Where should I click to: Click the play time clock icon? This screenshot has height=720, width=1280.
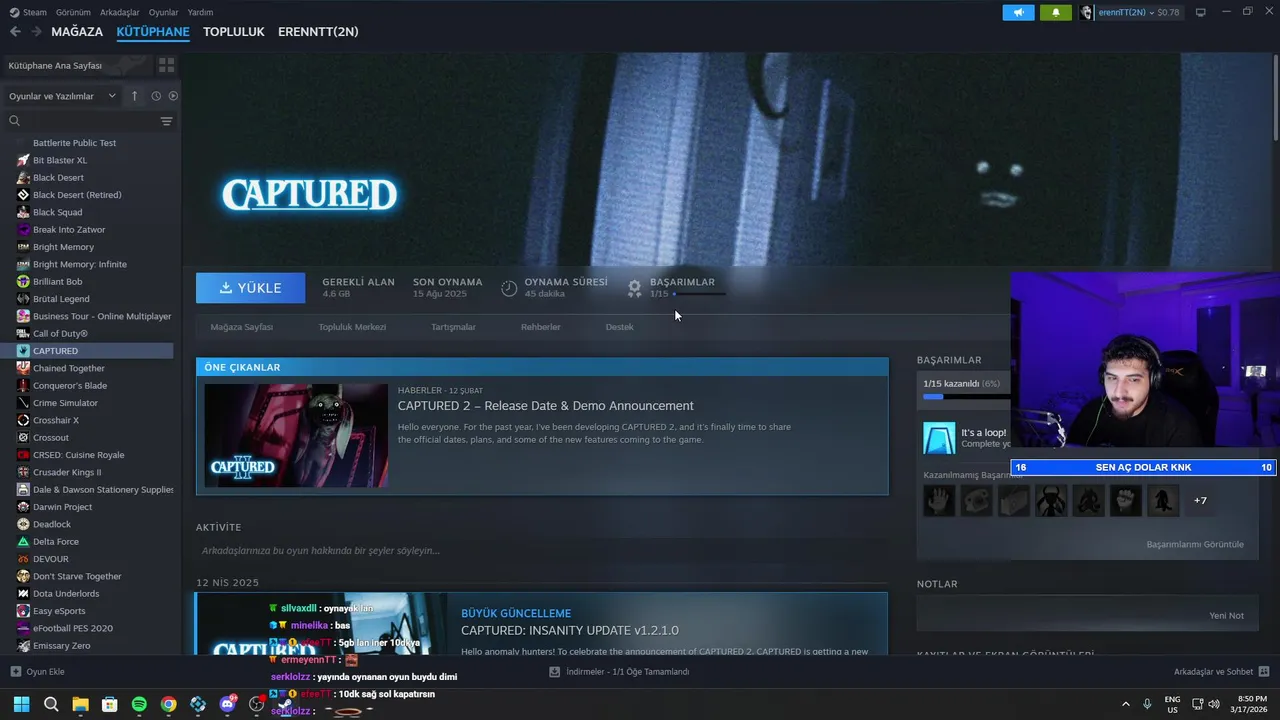509,288
